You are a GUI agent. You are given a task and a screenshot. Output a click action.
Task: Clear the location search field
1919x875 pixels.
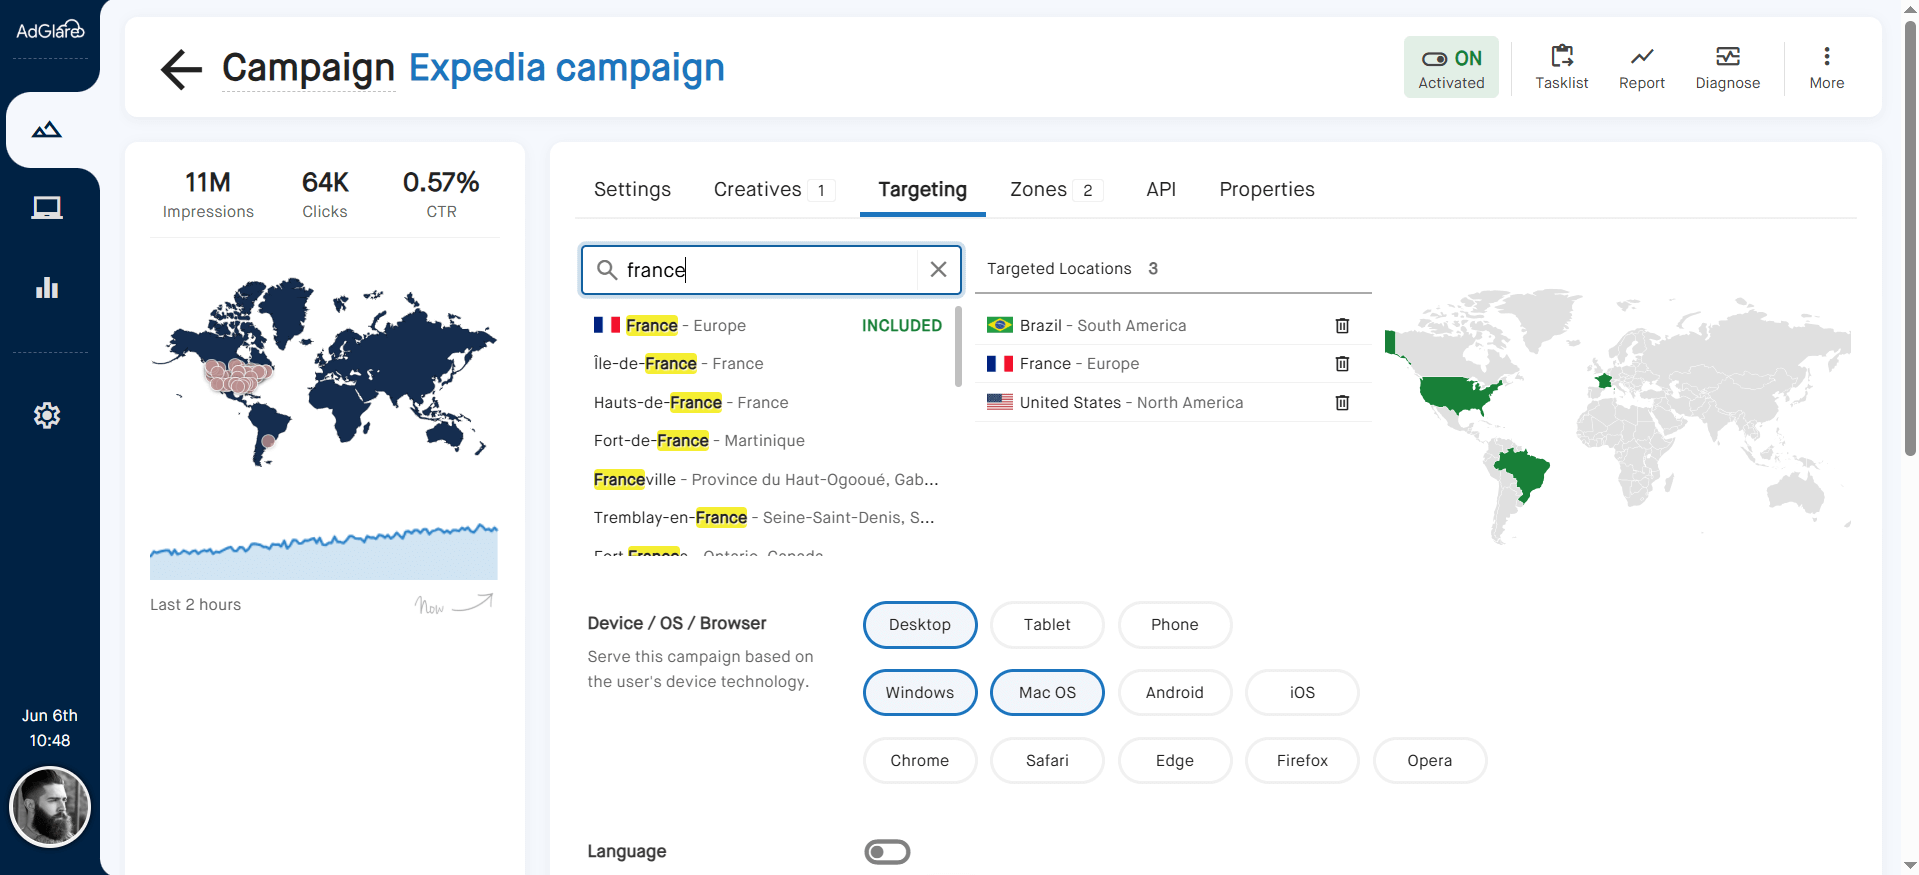[938, 270]
